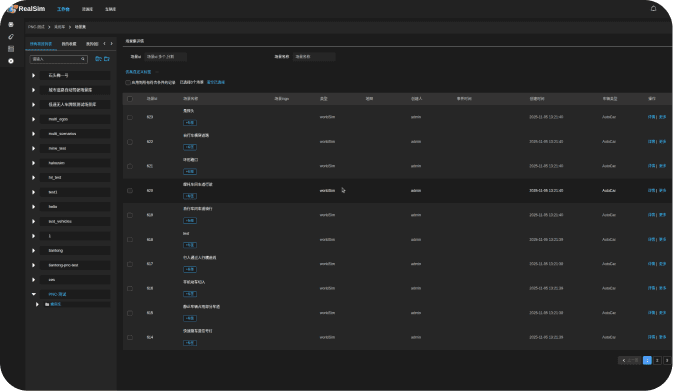The height and width of the screenshot is (391, 673).
Task: Click the topmost left sidebar icon
Action: click(x=11, y=24)
